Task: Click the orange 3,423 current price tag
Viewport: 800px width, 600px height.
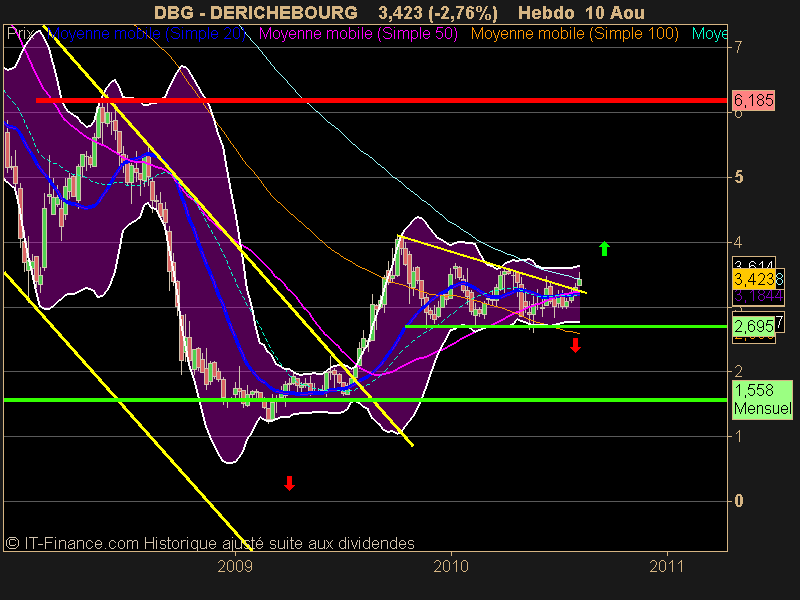Action: [x=754, y=279]
